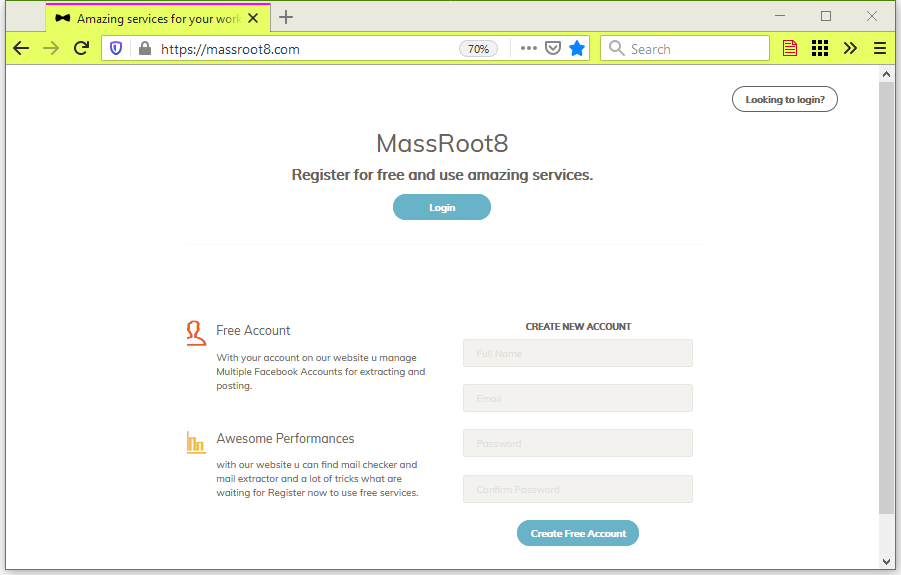Click Create Free Account button
The height and width of the screenshot is (575, 901).
pyautogui.click(x=578, y=534)
